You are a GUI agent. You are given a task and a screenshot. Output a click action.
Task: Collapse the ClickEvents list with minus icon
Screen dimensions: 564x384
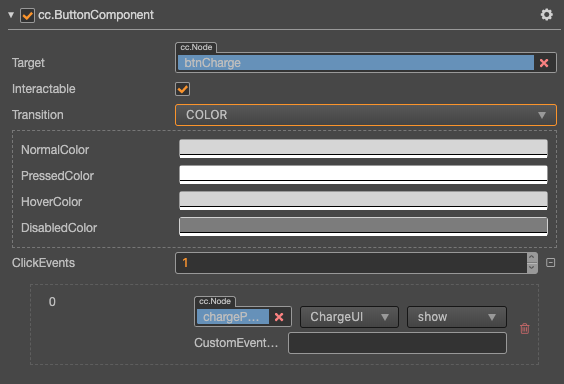click(x=550, y=263)
